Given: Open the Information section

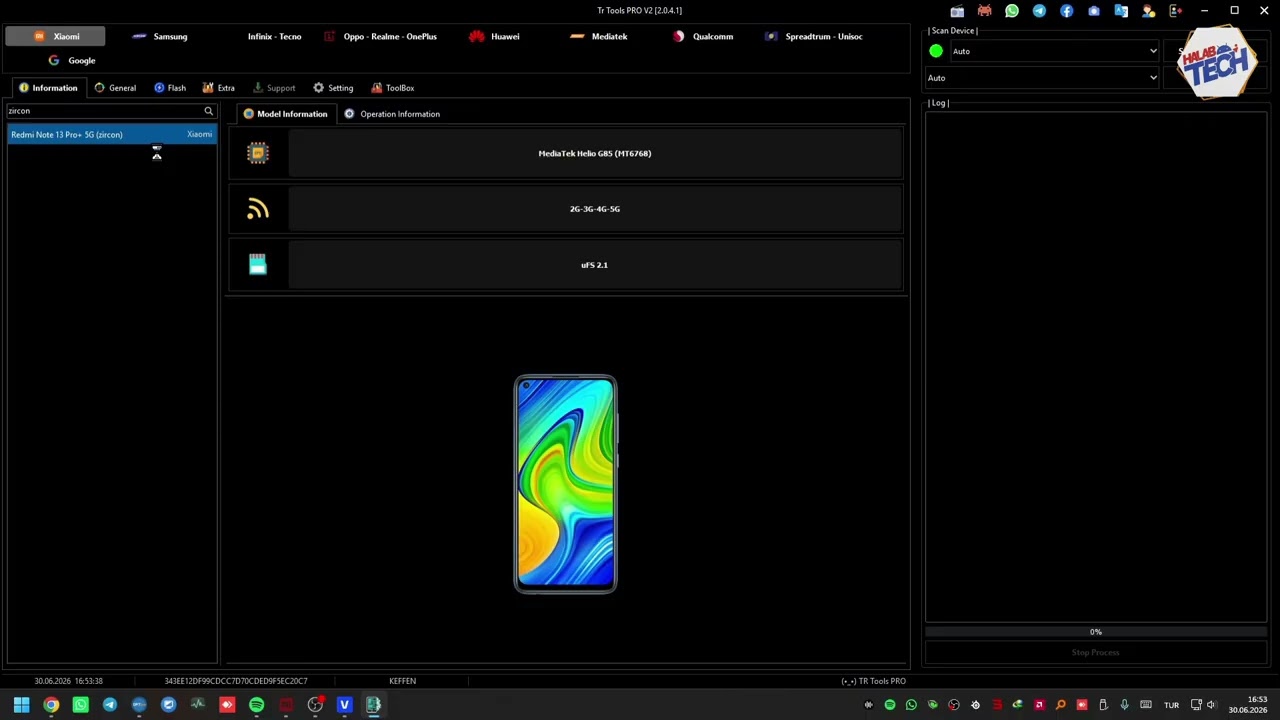Looking at the screenshot, I should (47, 88).
